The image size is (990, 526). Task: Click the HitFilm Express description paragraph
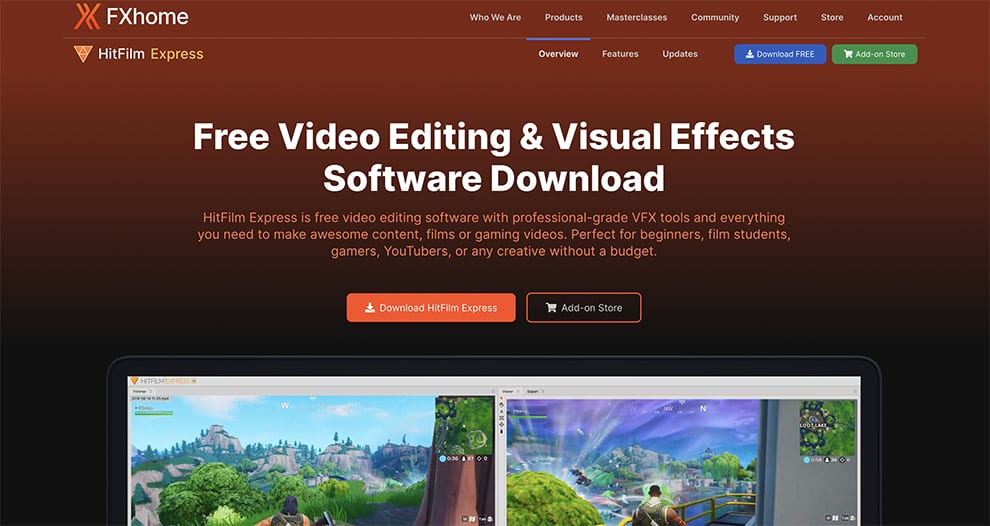[494, 234]
